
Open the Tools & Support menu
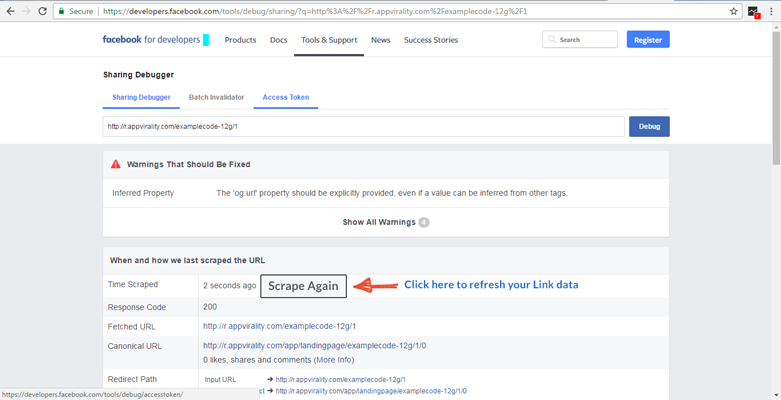[x=329, y=40]
